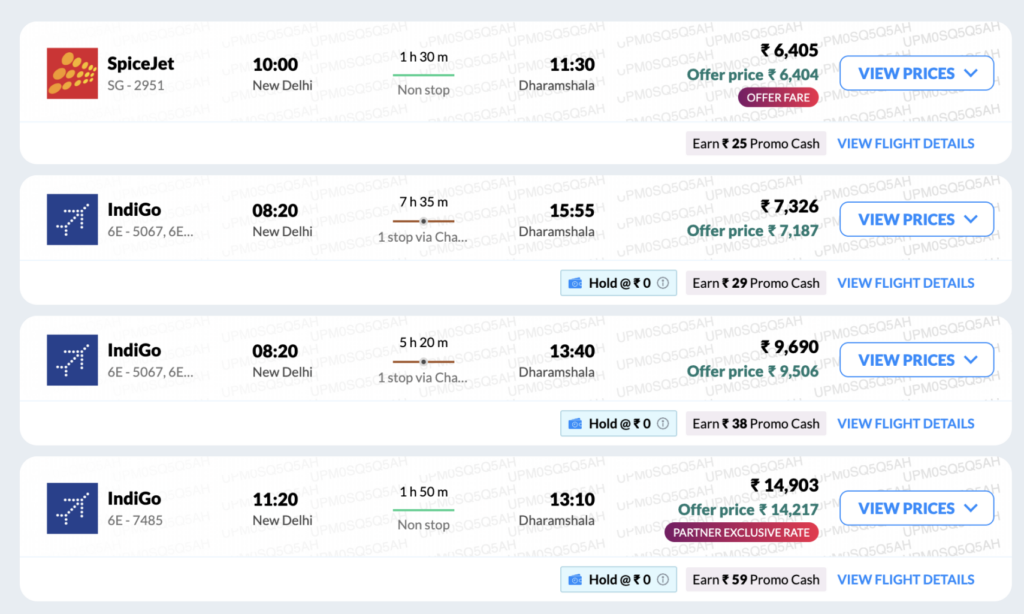Click 7 h 35 m duration

click(424, 202)
